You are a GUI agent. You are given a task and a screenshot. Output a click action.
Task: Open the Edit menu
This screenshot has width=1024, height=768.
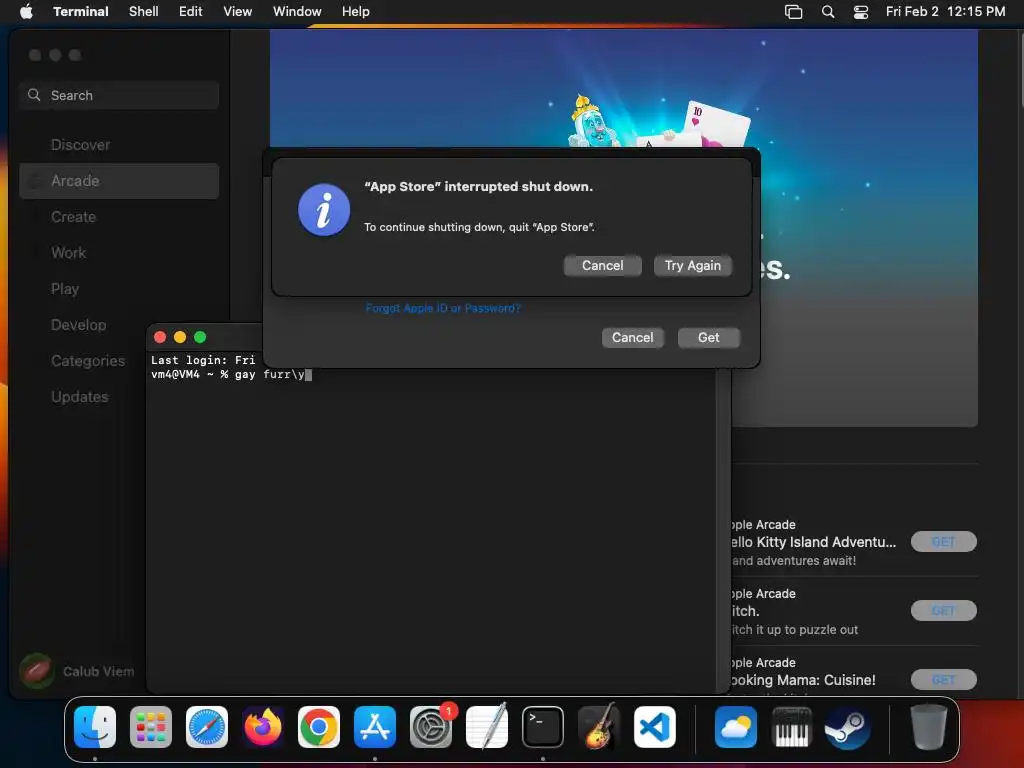(x=190, y=11)
